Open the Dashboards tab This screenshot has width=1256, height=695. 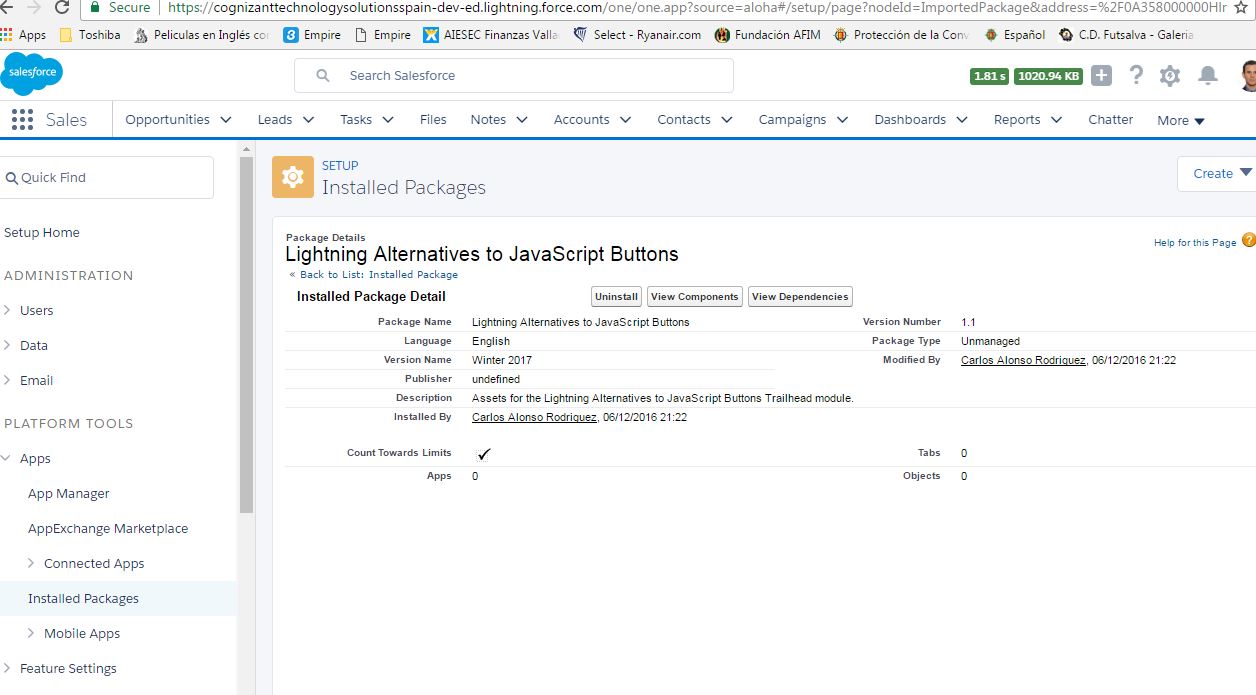pos(910,119)
